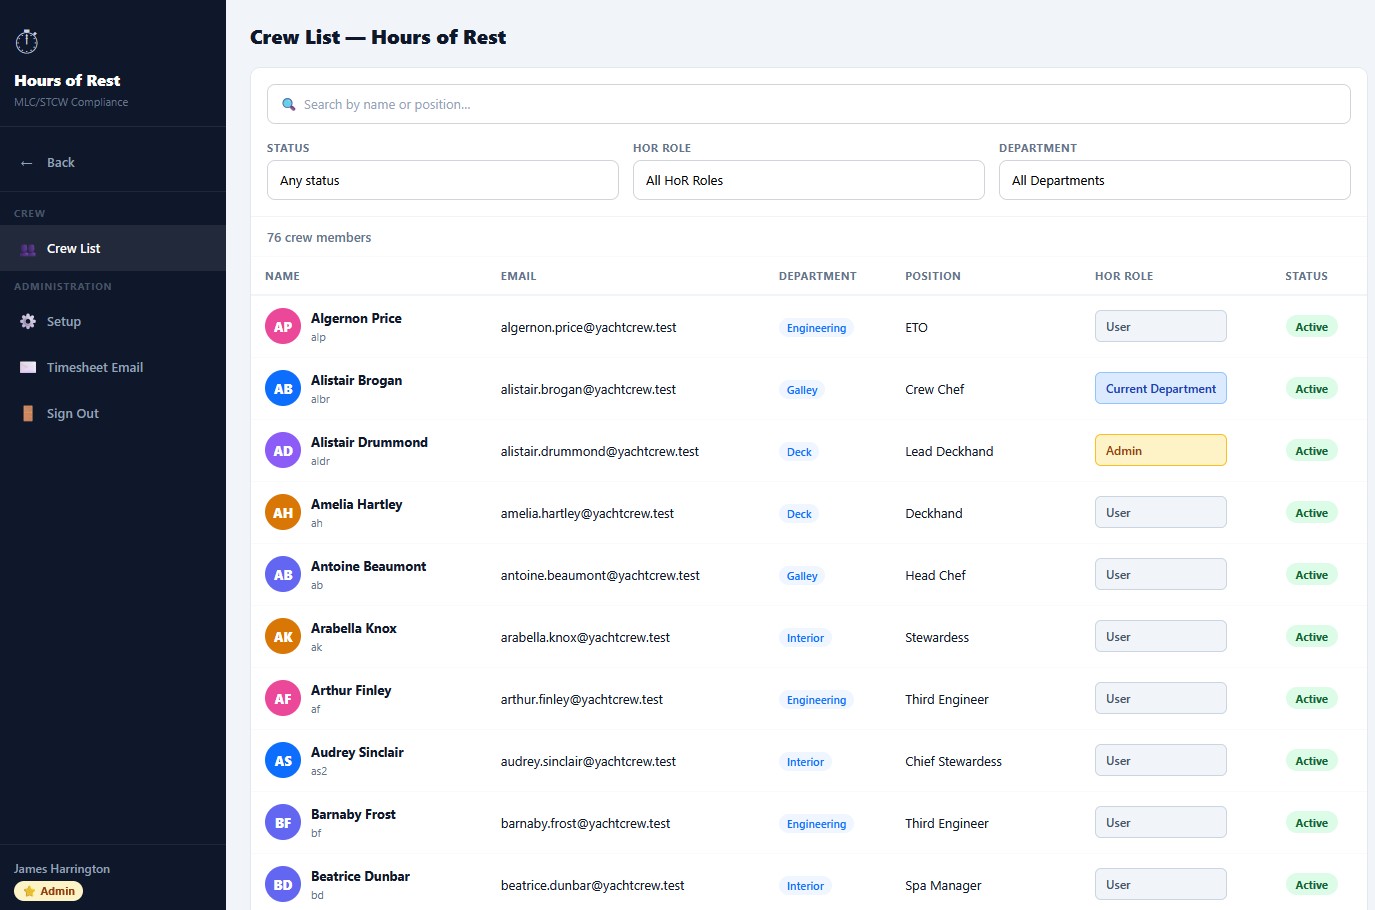The image size is (1375, 910).
Task: Click Algernon Price's AP avatar
Action: click(283, 327)
